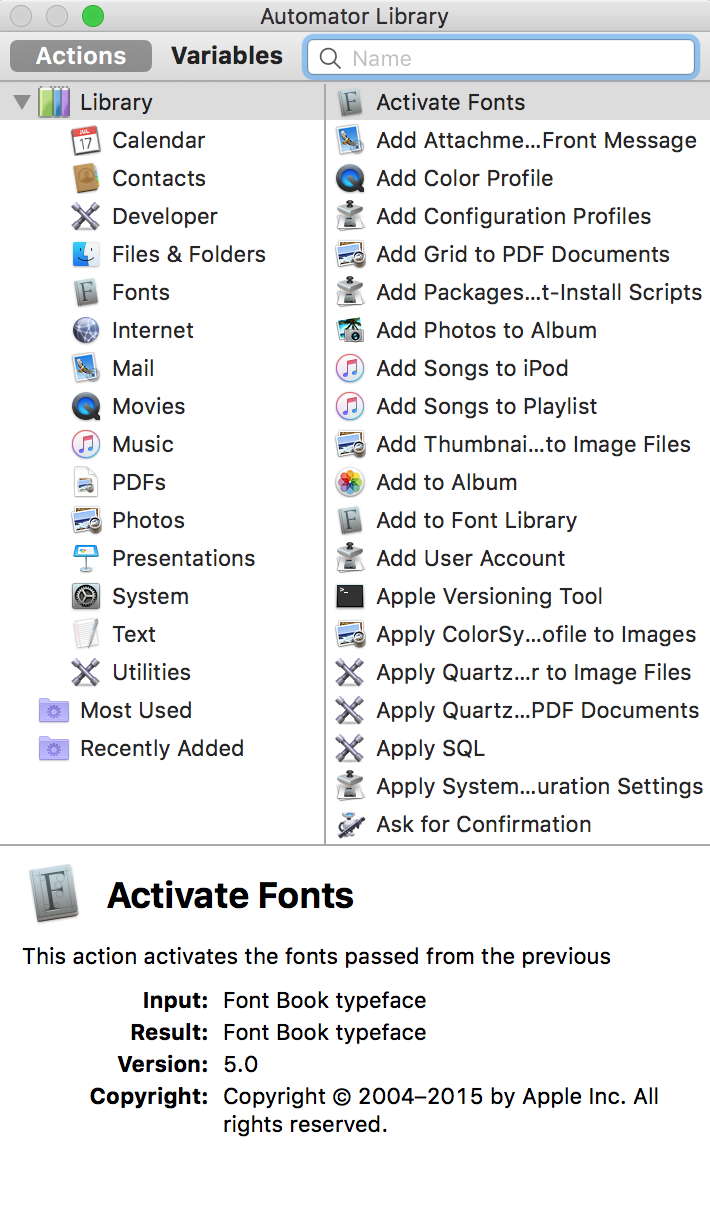Select Recently Added smart folder
The height and width of the screenshot is (1228, 710).
coord(162,748)
